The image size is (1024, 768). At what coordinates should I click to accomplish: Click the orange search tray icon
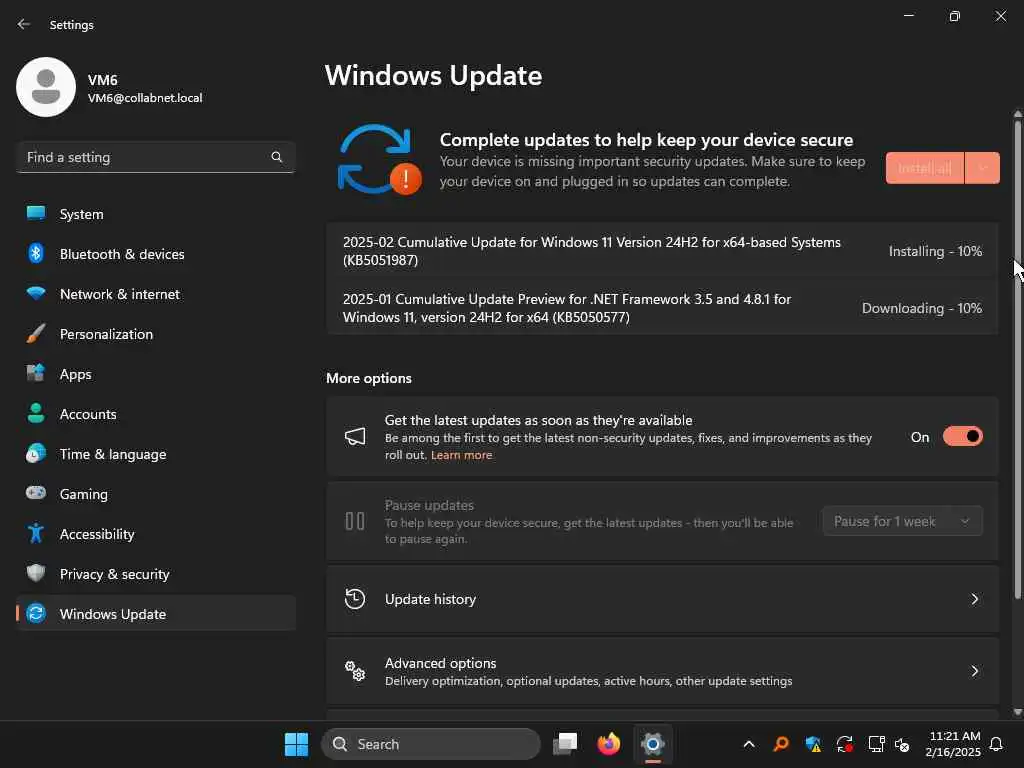coord(781,744)
